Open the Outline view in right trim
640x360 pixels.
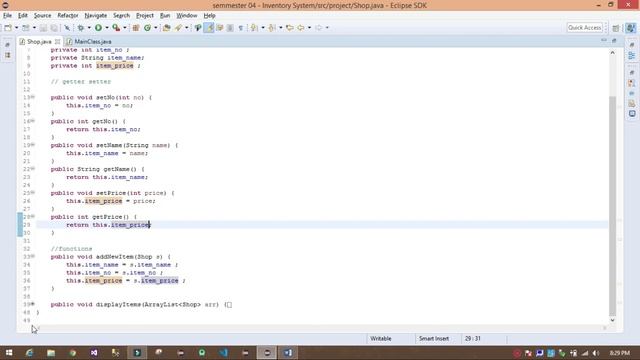coord(632,56)
